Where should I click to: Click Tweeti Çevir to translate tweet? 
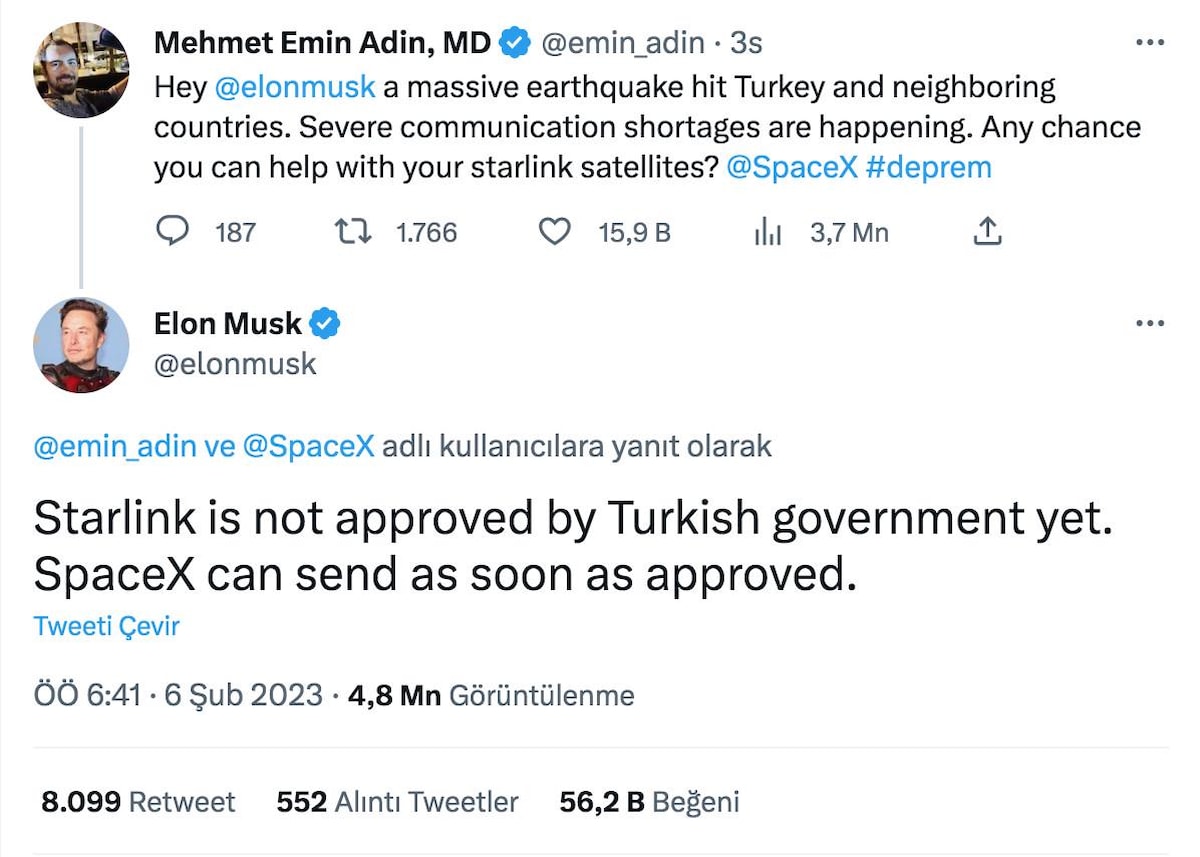pos(107,626)
